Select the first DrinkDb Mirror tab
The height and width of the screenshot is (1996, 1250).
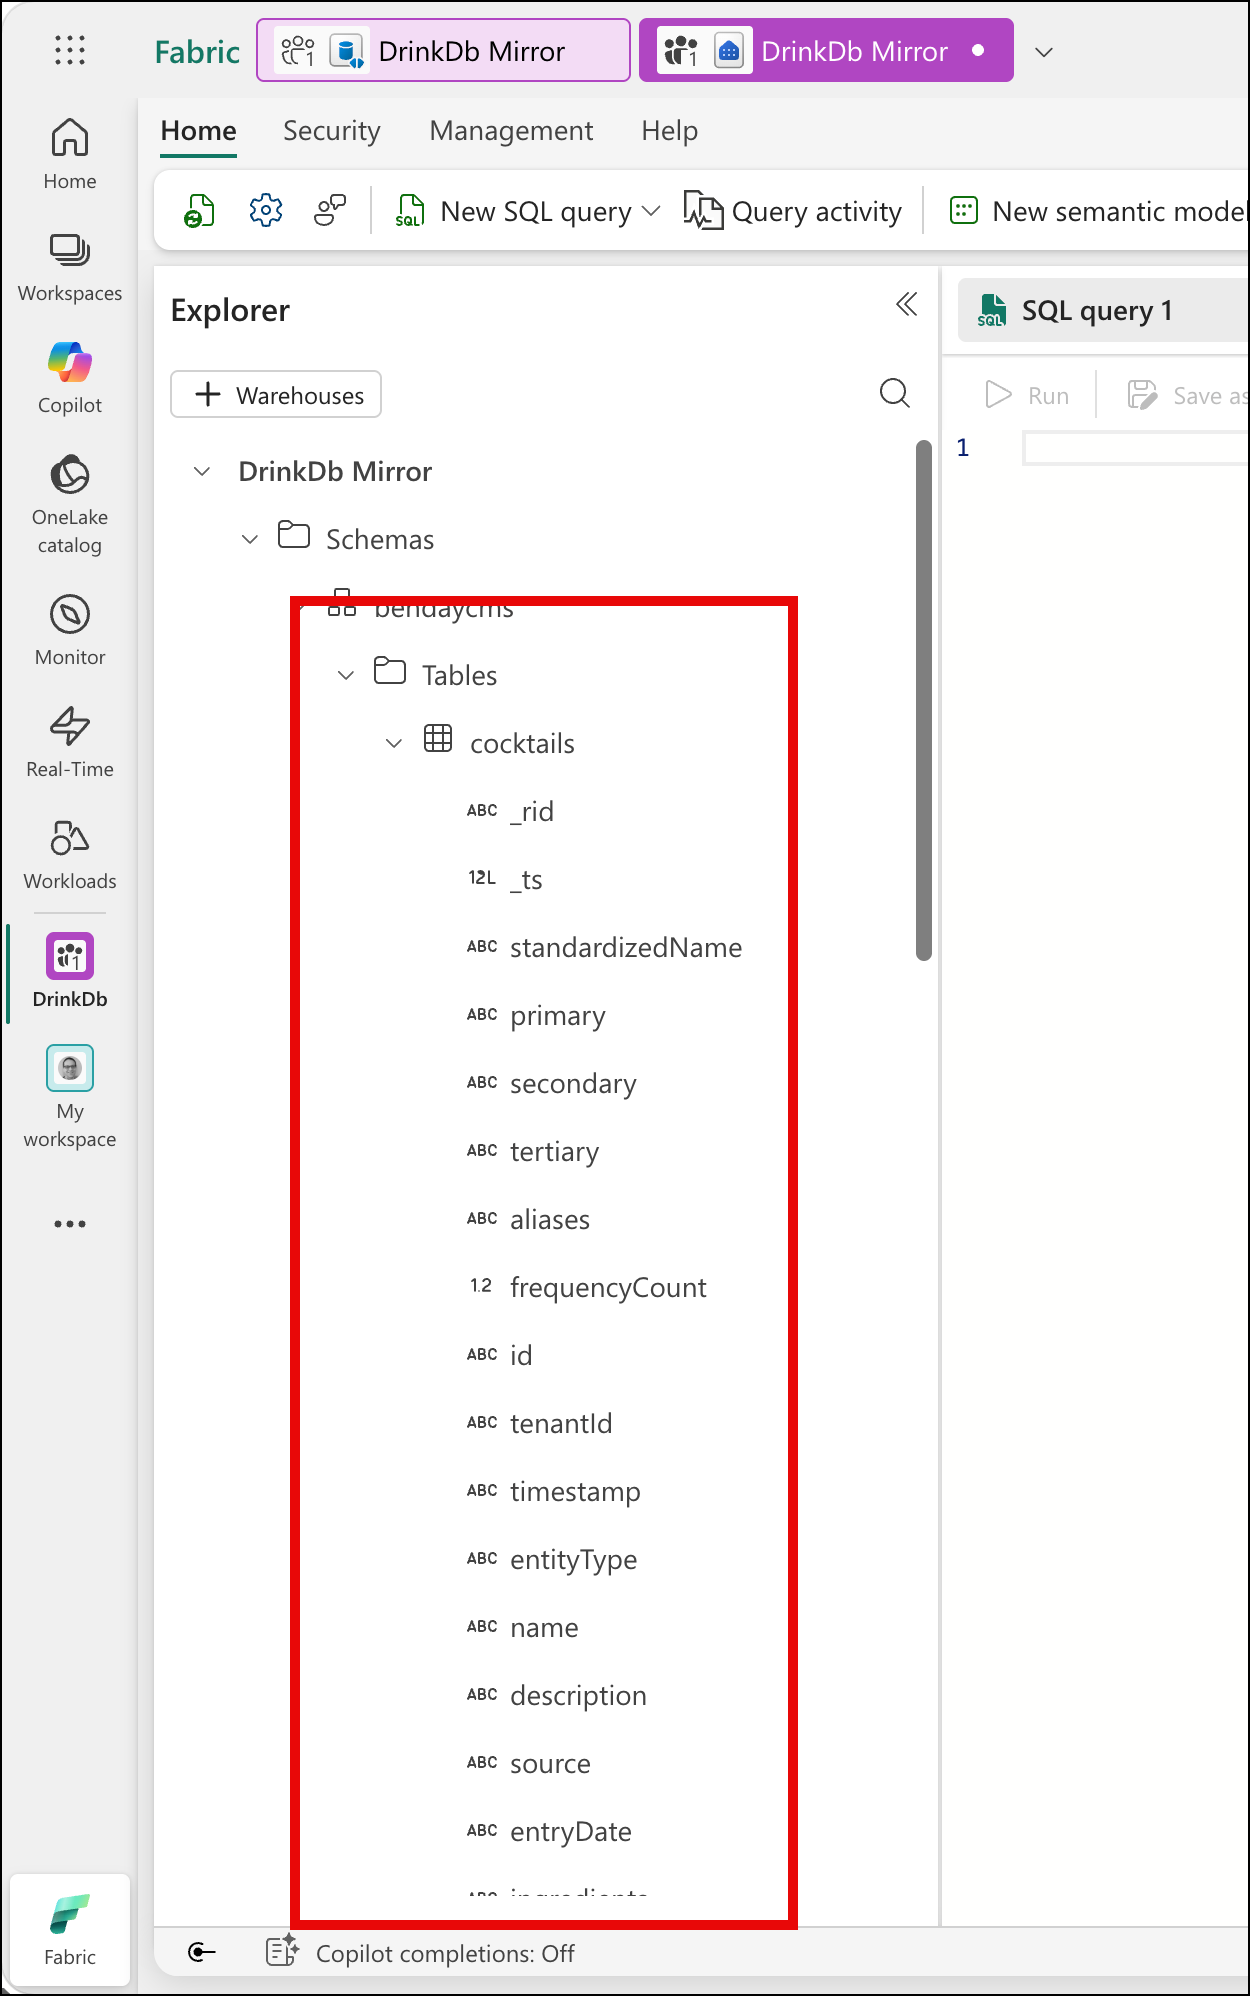pos(443,50)
